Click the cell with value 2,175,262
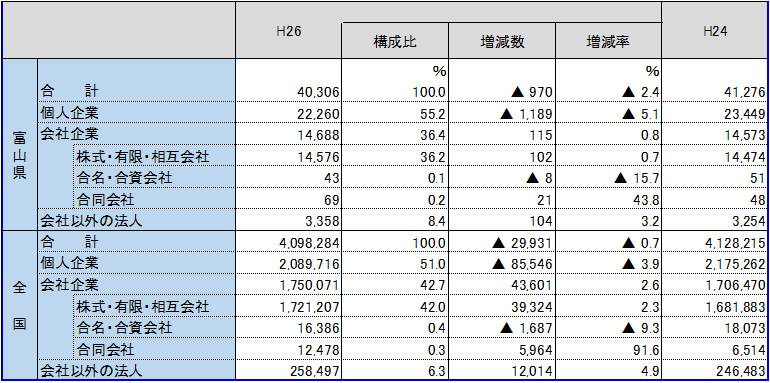Screen dimensions: 770x383 tap(715, 264)
